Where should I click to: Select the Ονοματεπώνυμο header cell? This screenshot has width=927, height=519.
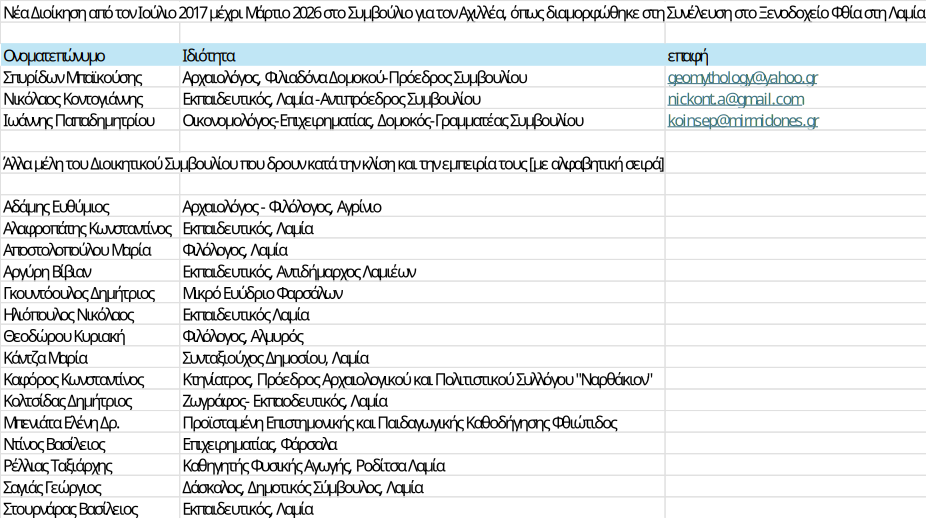tap(90, 56)
